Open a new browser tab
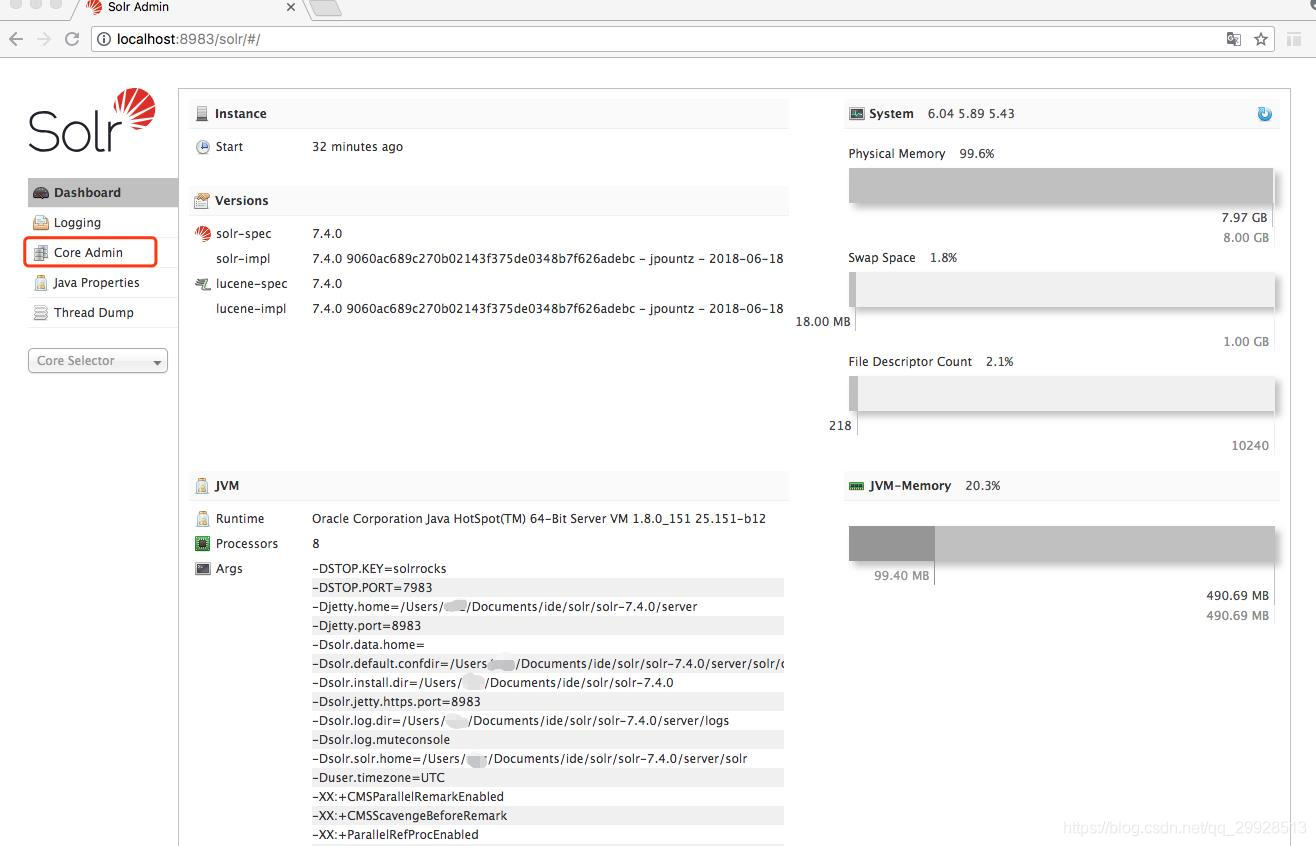1316x846 pixels. [x=326, y=8]
